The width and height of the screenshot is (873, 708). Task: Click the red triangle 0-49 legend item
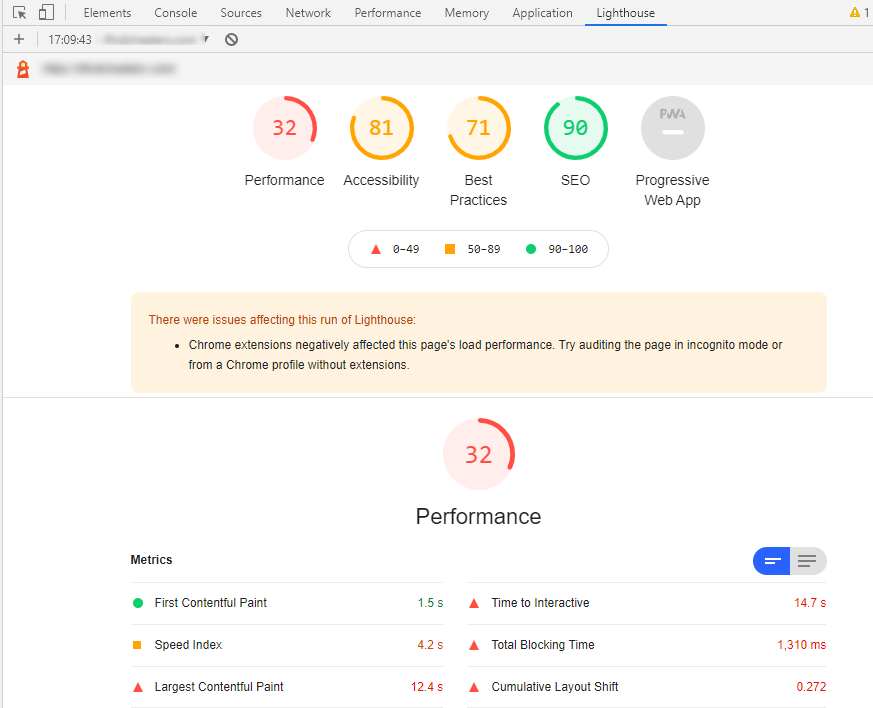(395, 249)
